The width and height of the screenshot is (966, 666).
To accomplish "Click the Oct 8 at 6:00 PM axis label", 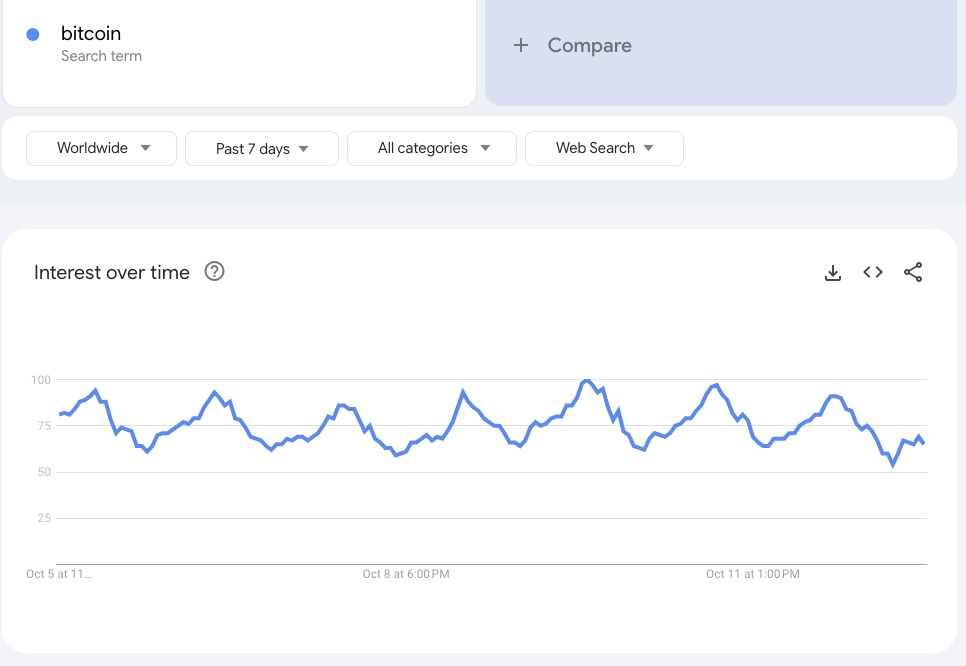I will [406, 574].
